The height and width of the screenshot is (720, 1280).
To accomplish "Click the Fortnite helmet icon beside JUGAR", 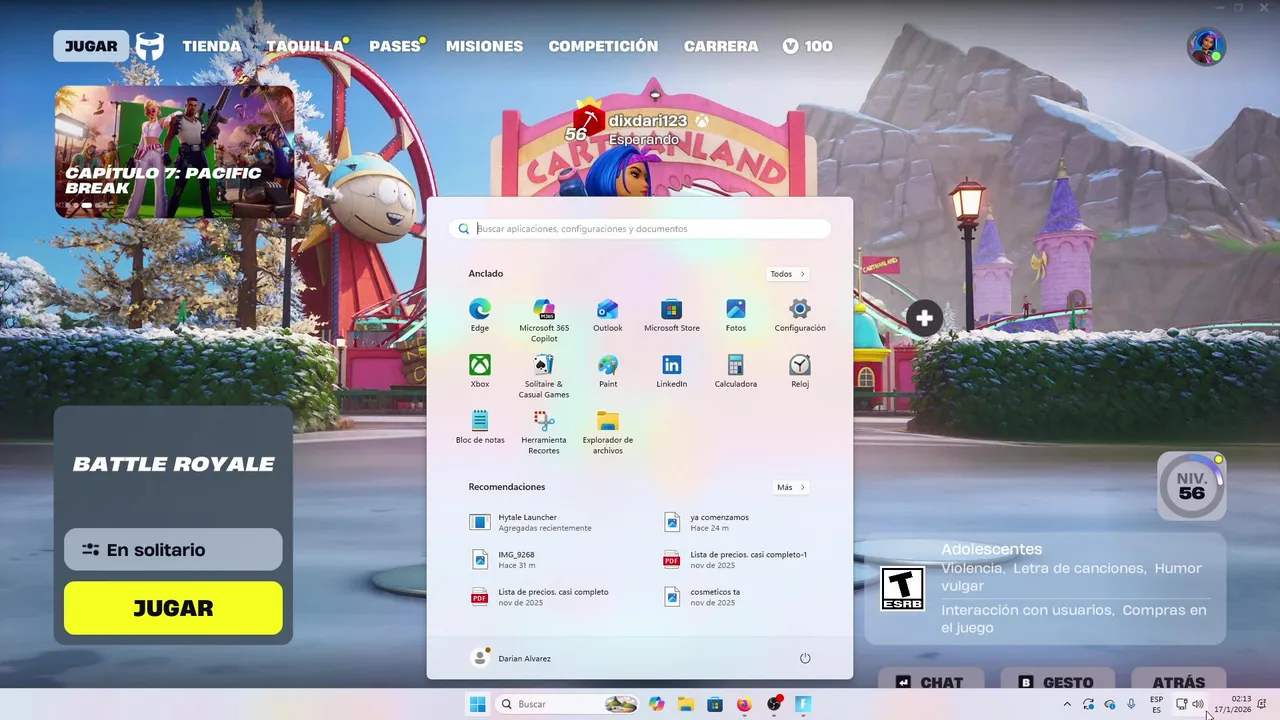I will pyautogui.click(x=150, y=46).
